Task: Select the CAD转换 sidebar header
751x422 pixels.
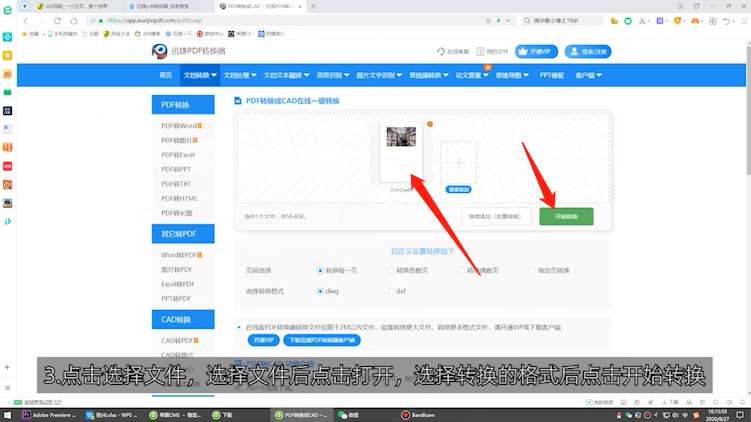Action: pos(183,319)
